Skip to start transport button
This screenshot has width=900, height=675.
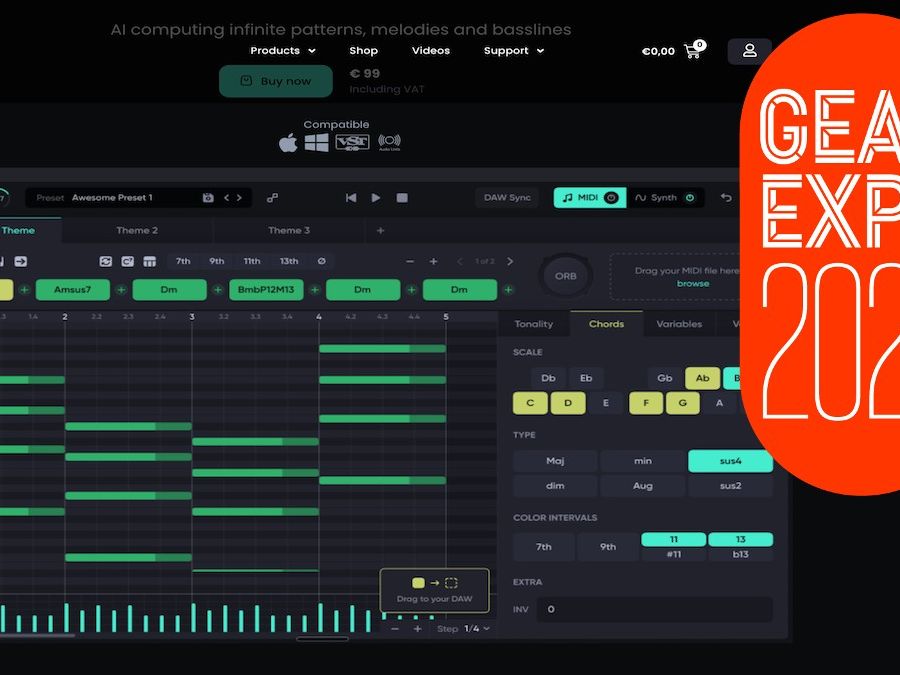pyautogui.click(x=351, y=197)
